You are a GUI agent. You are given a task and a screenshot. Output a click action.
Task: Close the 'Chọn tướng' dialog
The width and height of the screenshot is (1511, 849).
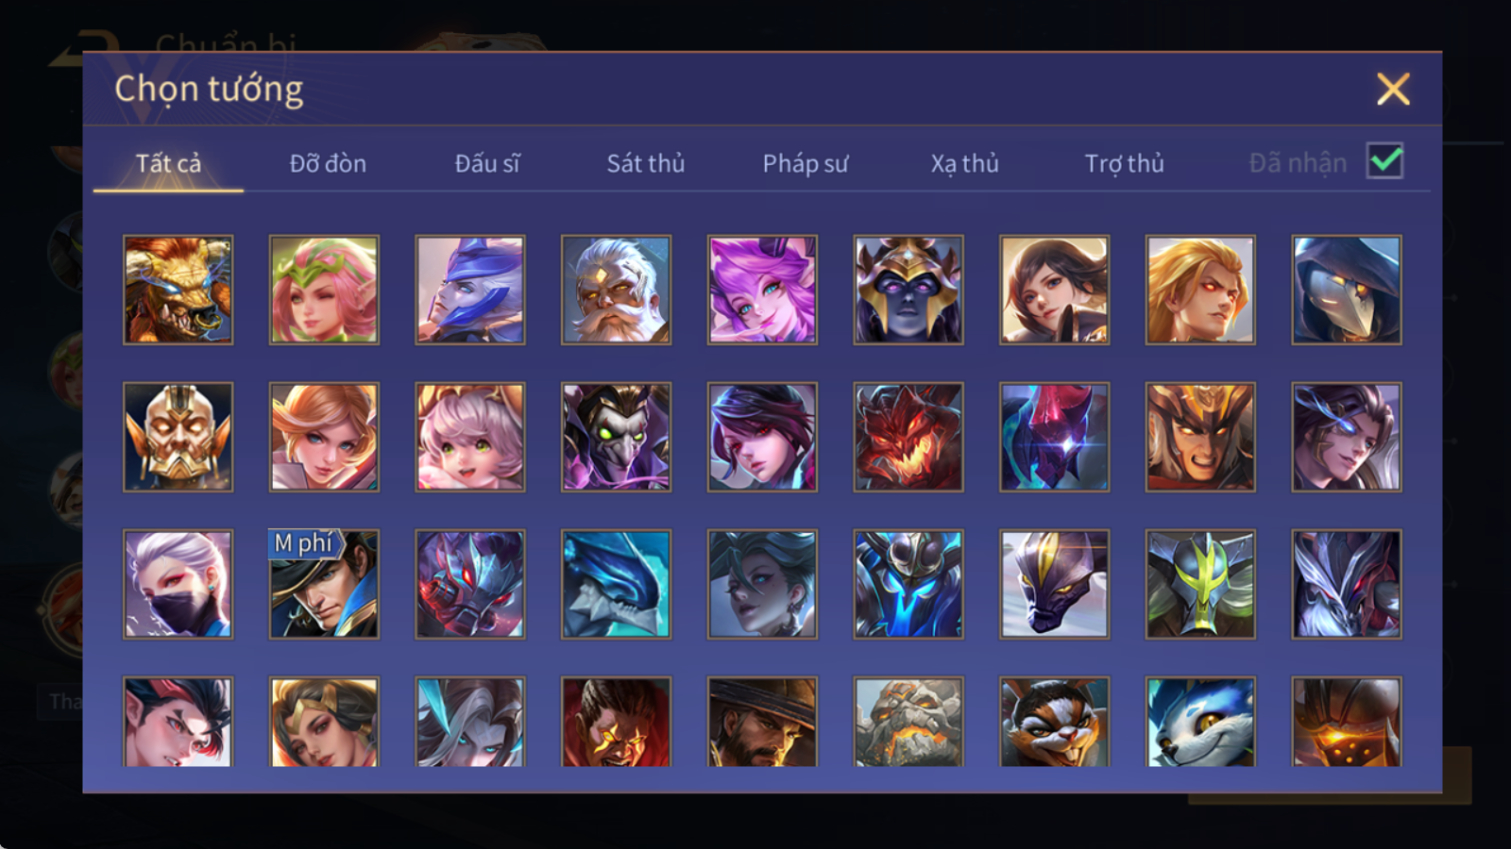point(1392,89)
